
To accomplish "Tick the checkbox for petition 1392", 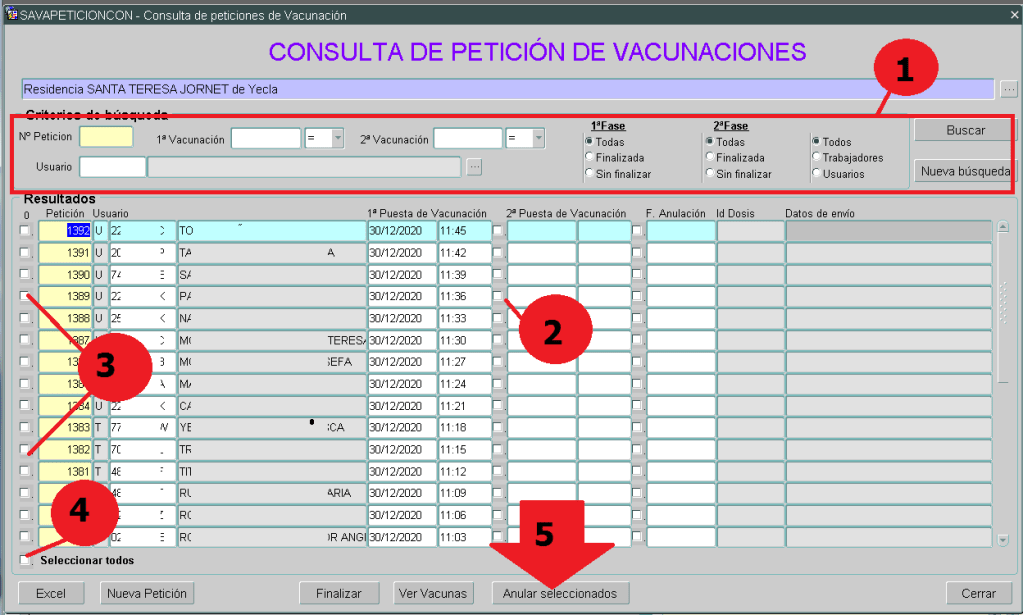I will [25, 231].
